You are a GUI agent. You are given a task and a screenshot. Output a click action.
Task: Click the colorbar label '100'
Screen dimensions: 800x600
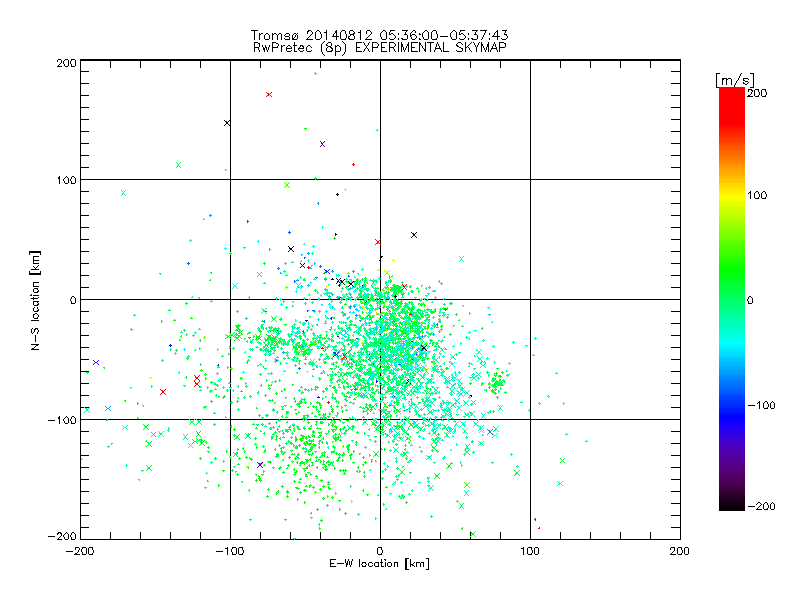(757, 195)
